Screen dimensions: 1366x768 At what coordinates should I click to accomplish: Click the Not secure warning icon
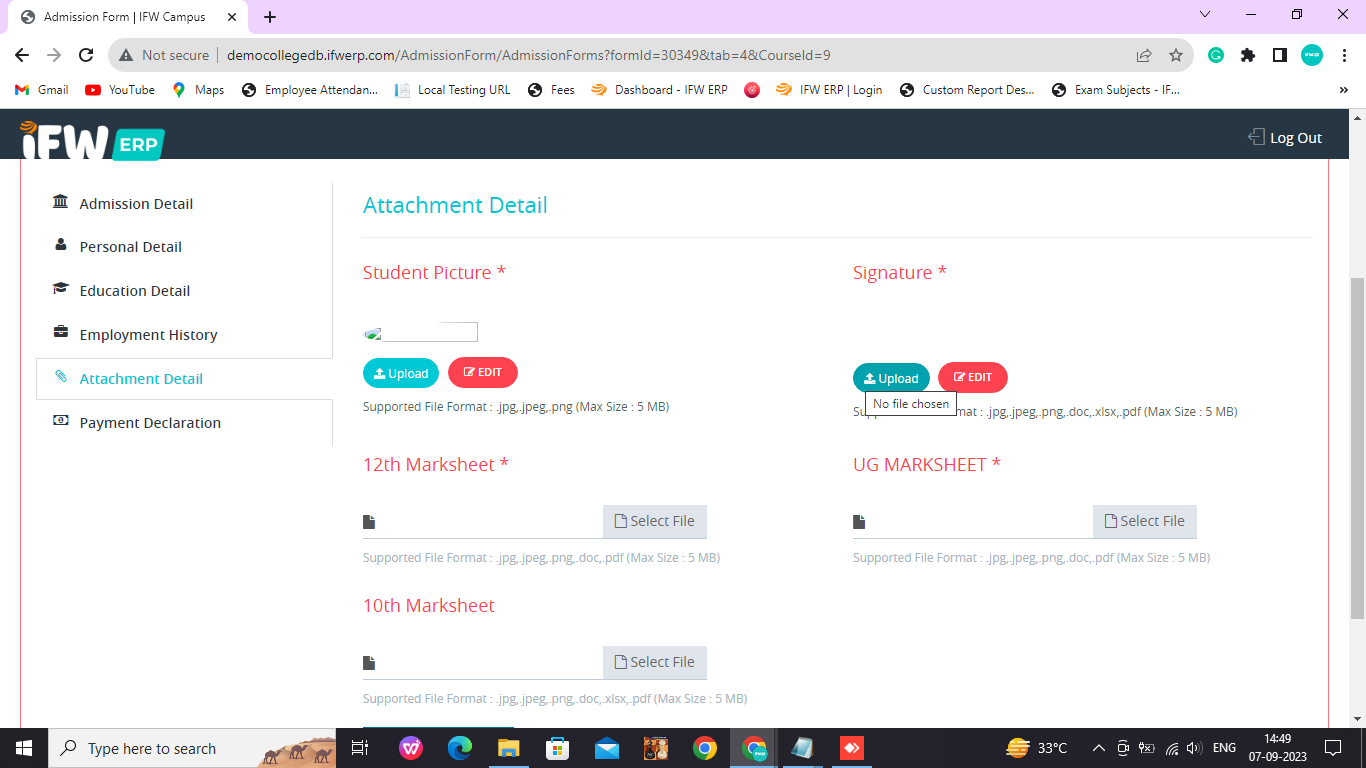coord(127,55)
